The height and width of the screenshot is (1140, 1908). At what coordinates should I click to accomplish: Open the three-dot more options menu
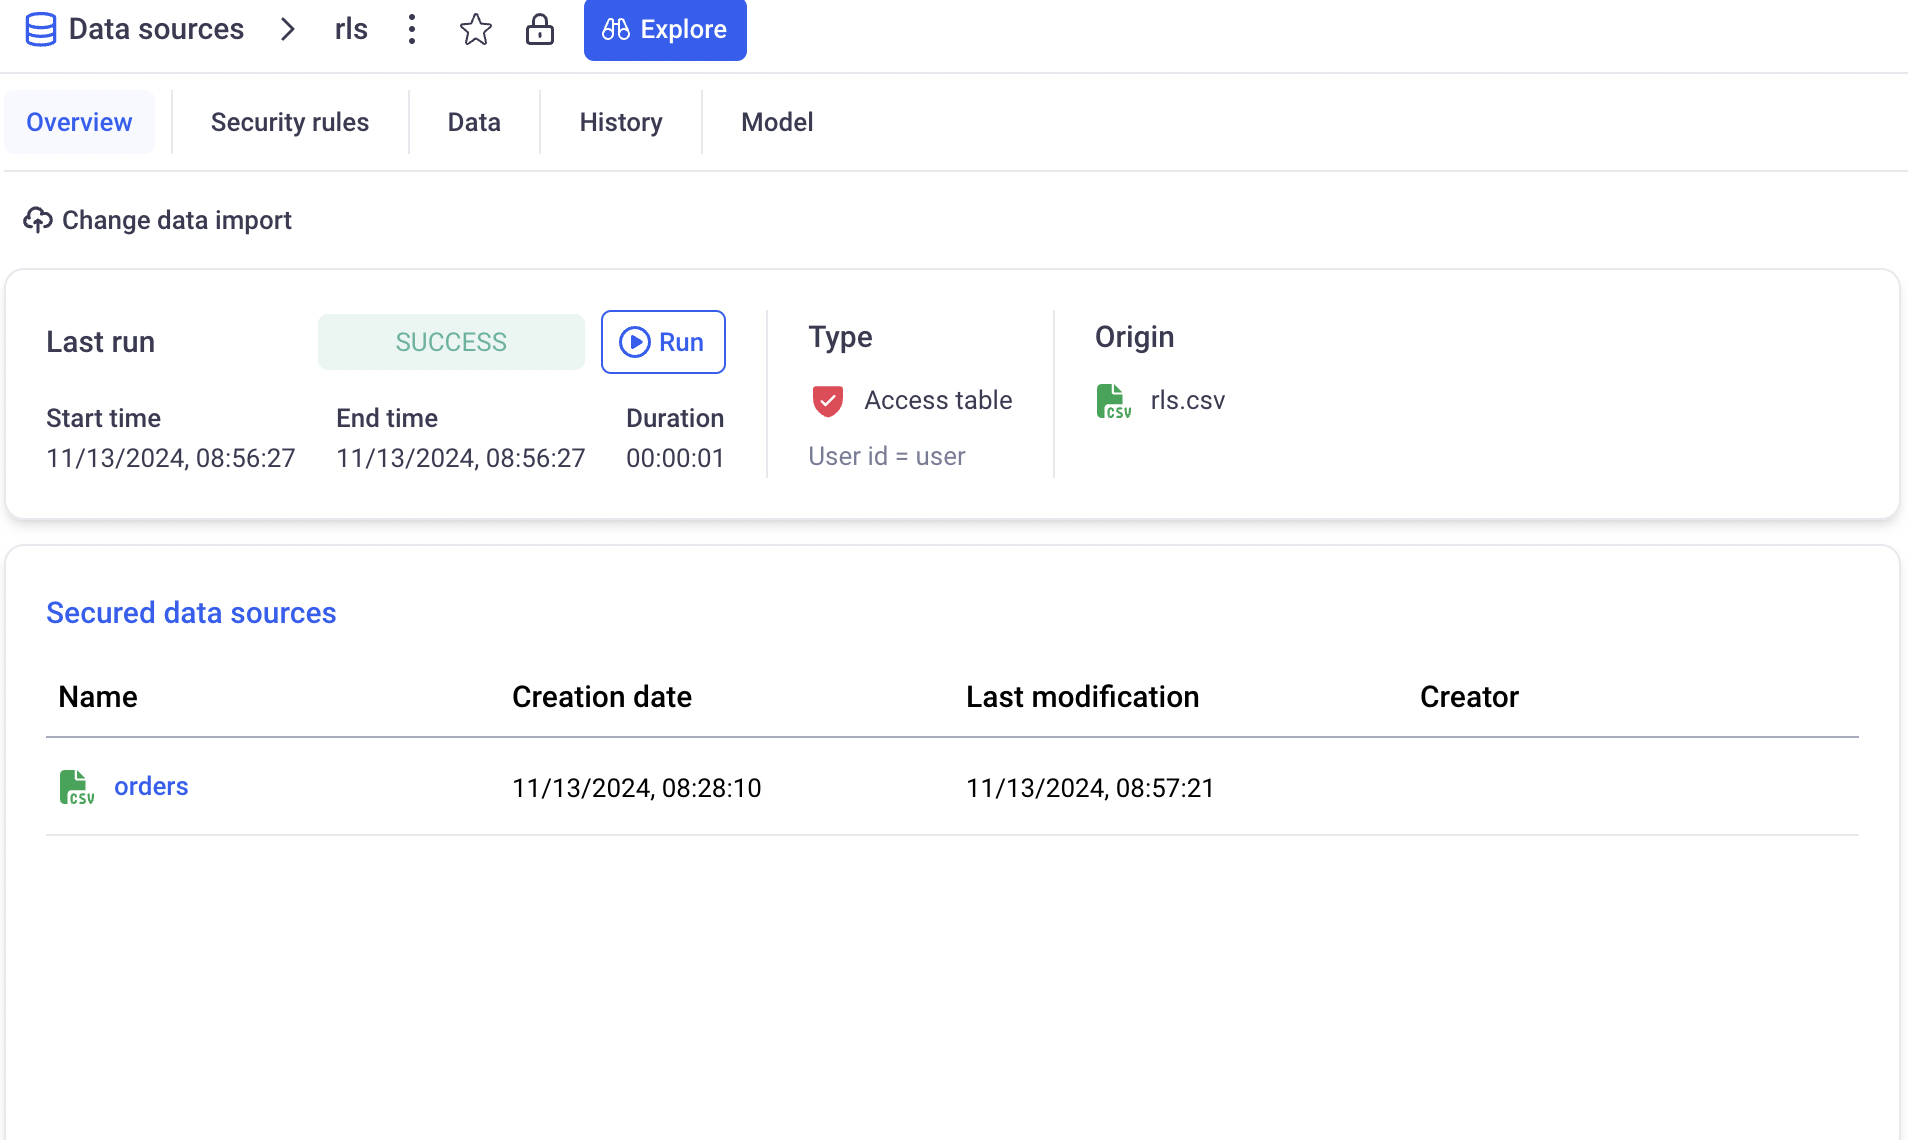412,30
